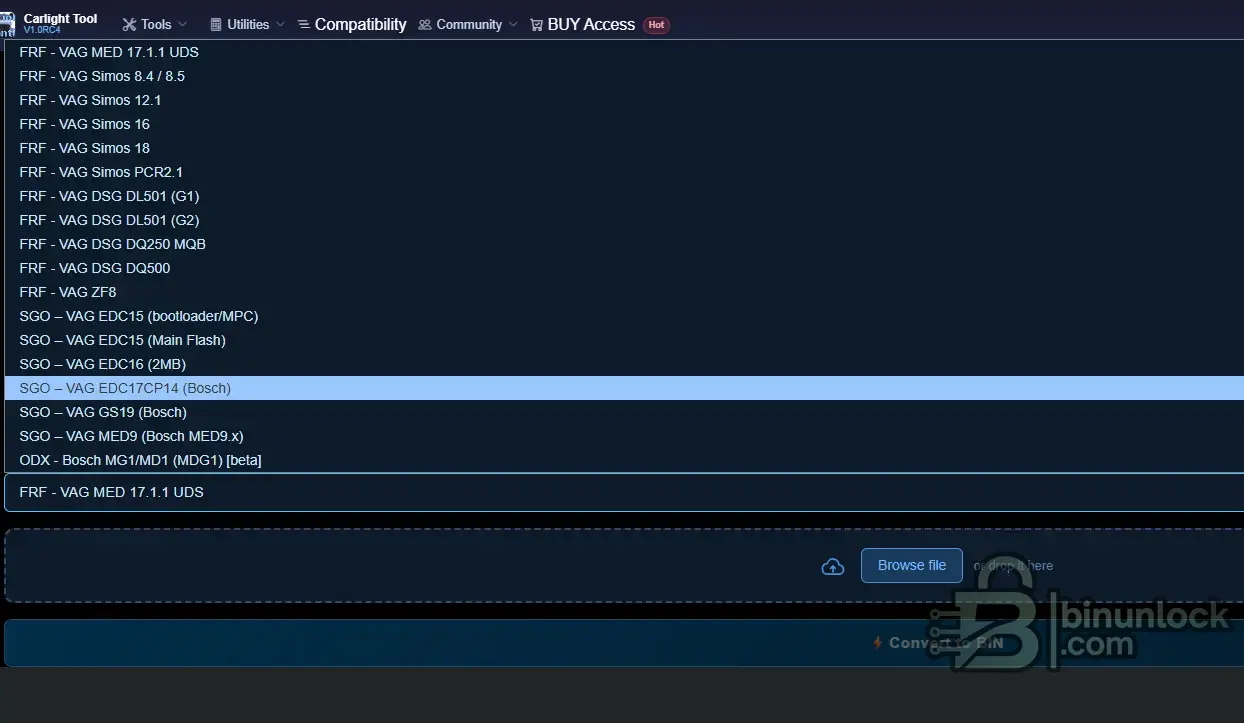Open the Community menu

[468, 24]
